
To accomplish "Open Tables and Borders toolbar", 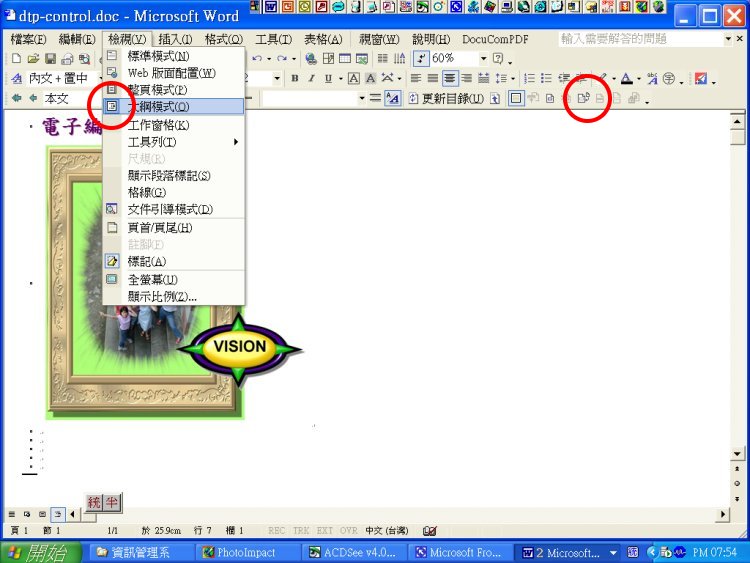I will pos(328,59).
